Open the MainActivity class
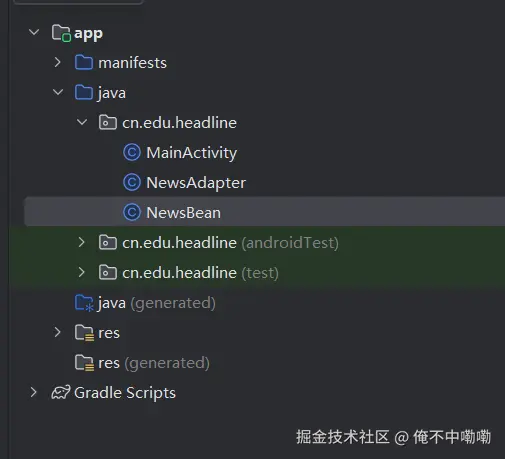The height and width of the screenshot is (459, 505). (192, 153)
